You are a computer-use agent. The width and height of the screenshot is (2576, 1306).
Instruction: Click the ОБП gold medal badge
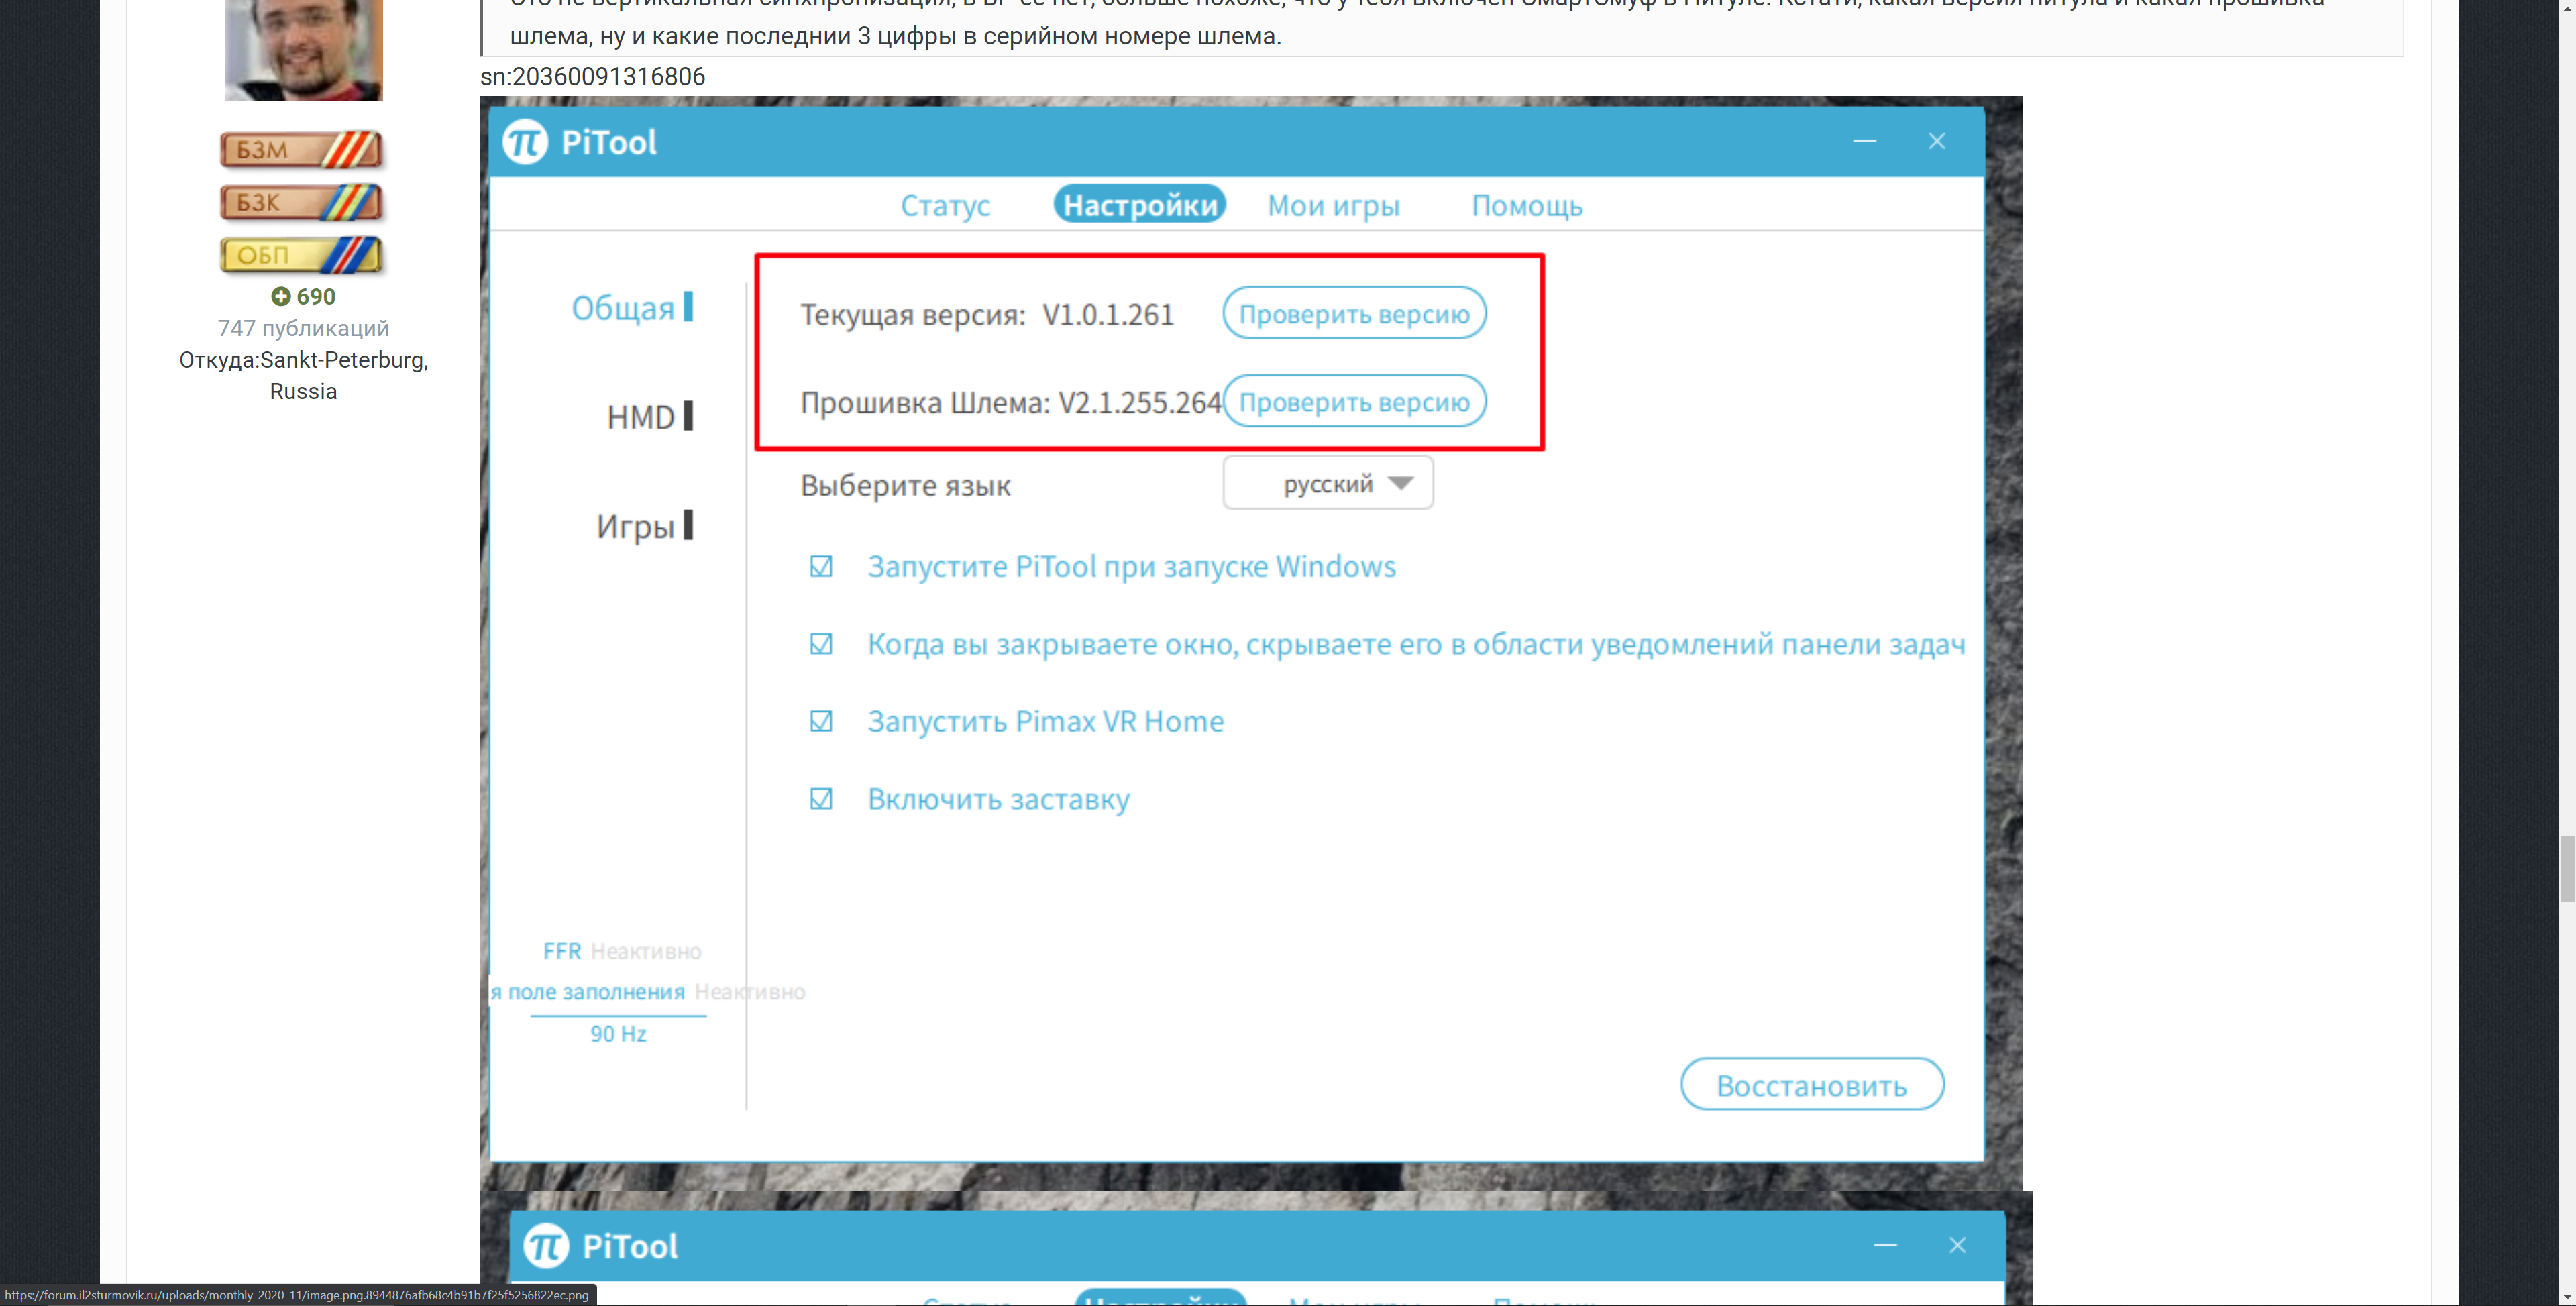[301, 255]
